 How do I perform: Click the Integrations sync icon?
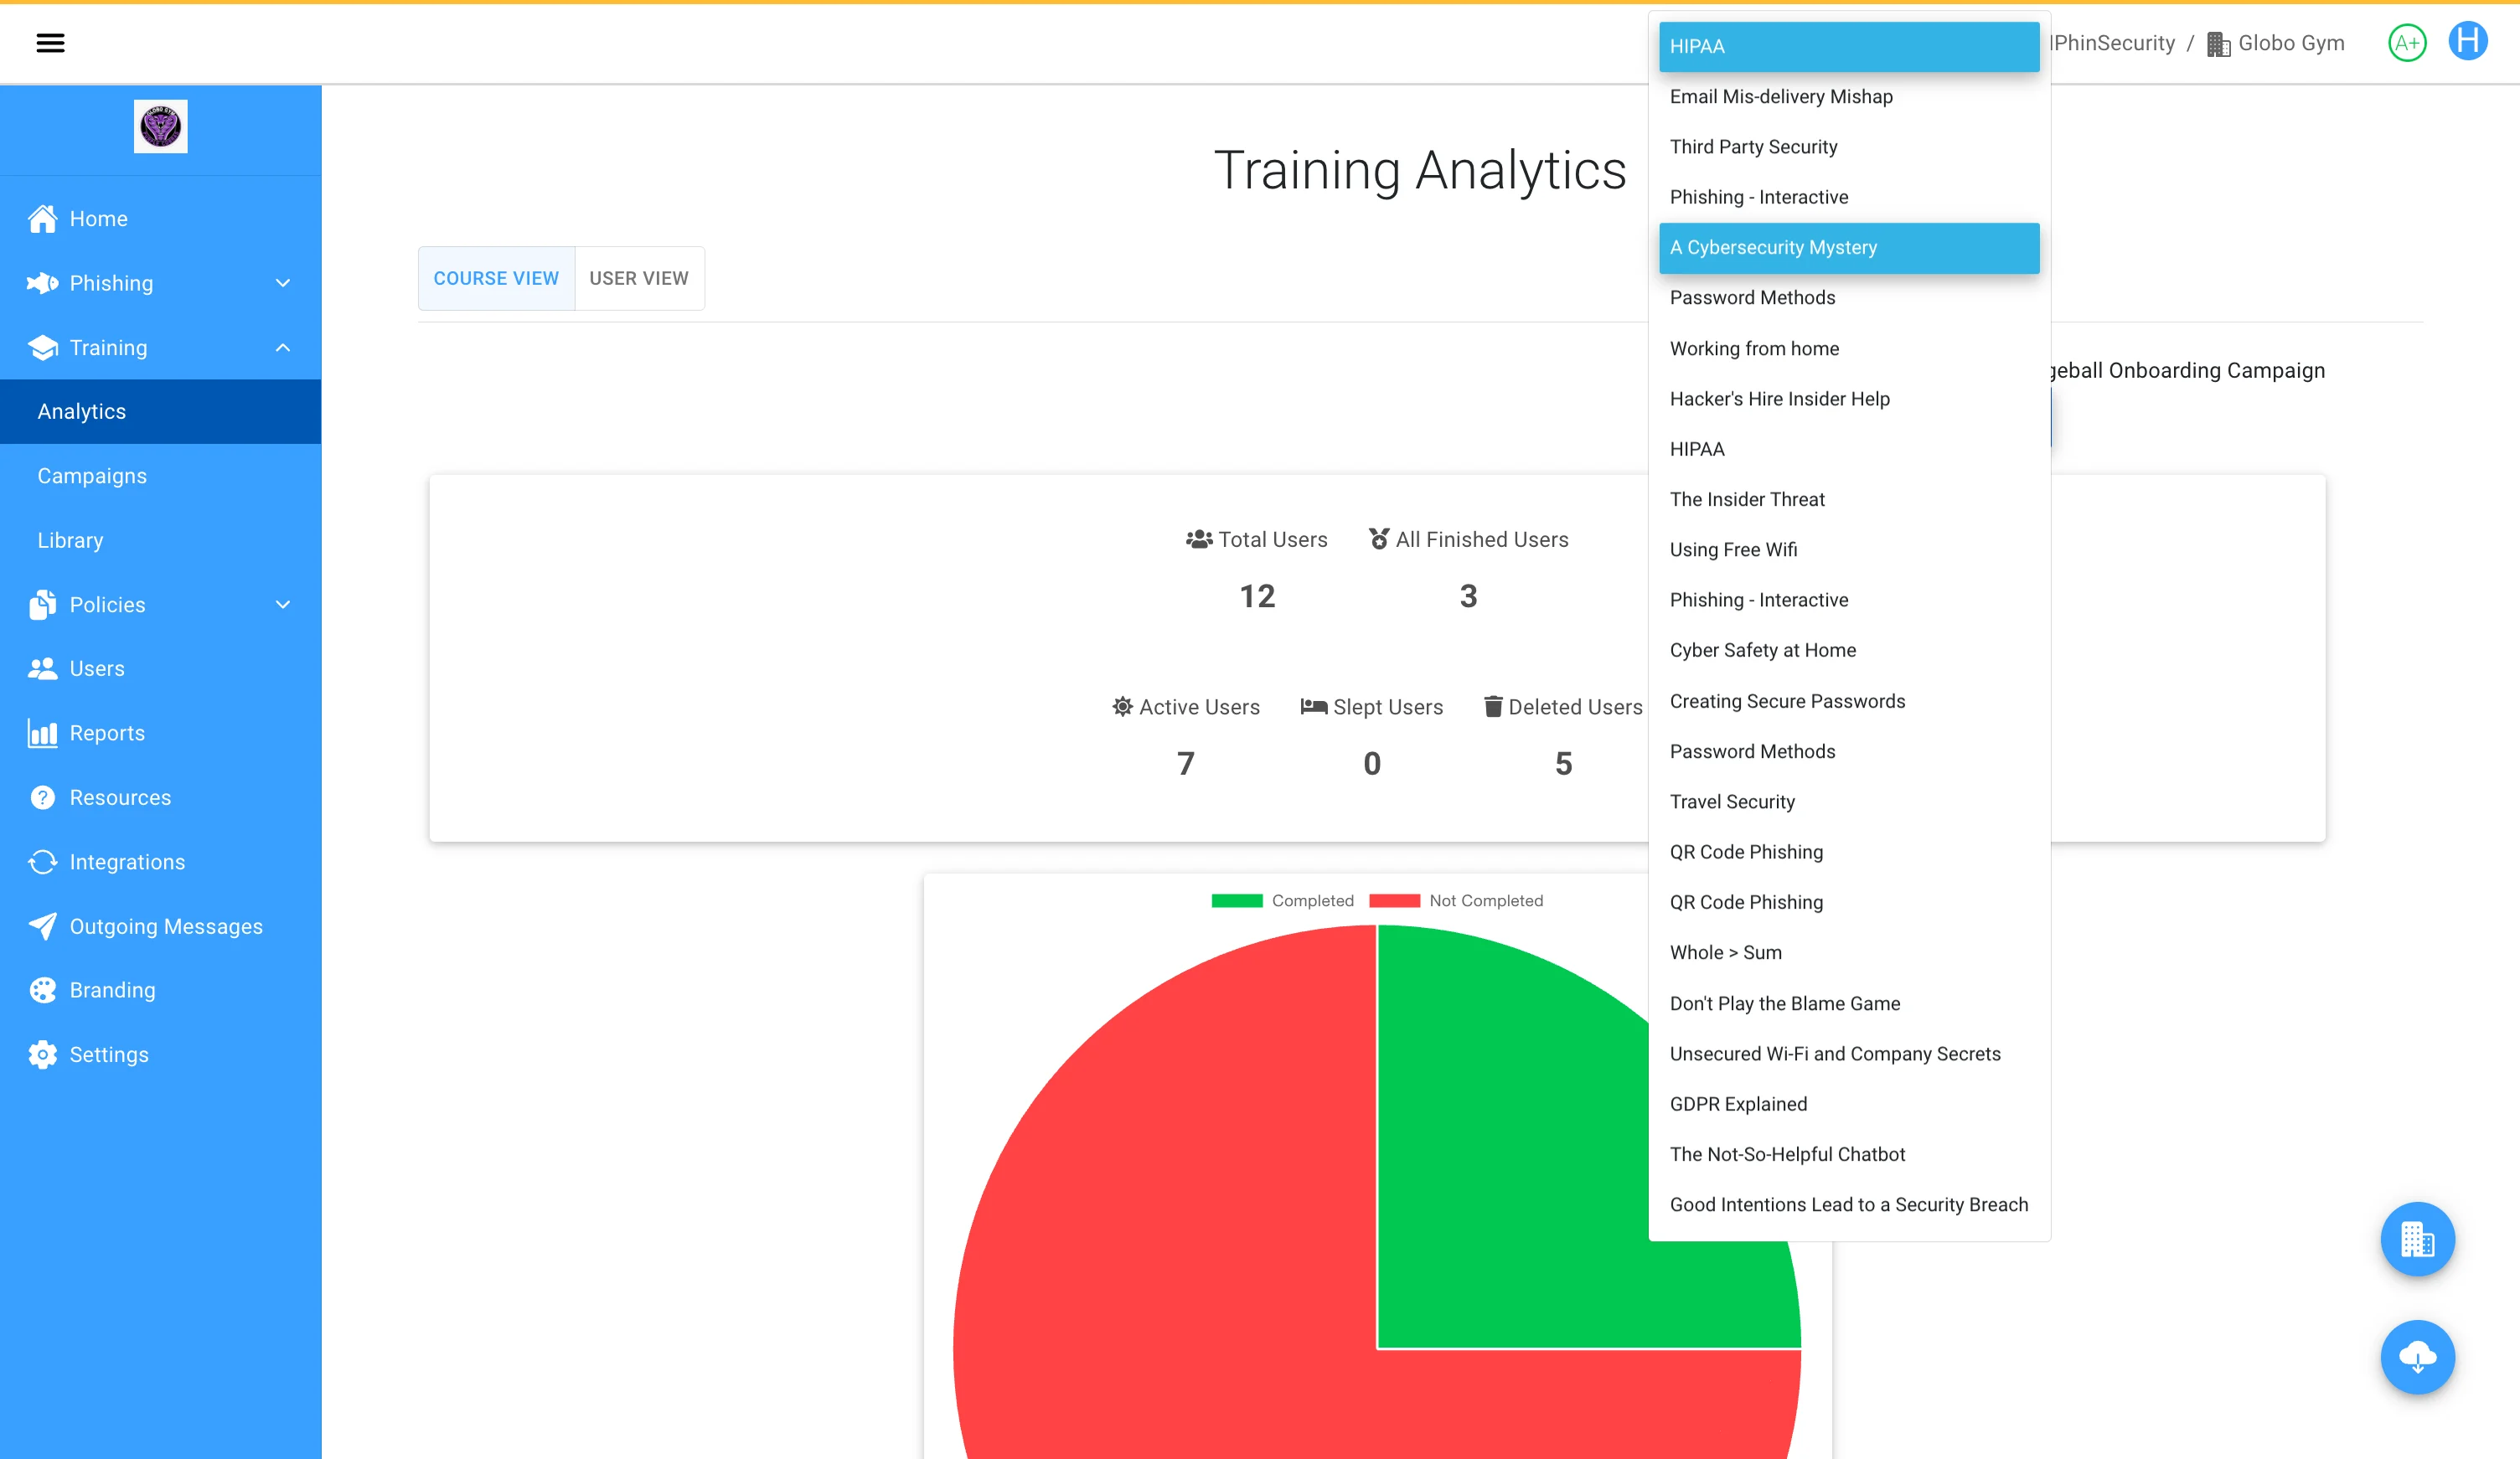pos(42,862)
